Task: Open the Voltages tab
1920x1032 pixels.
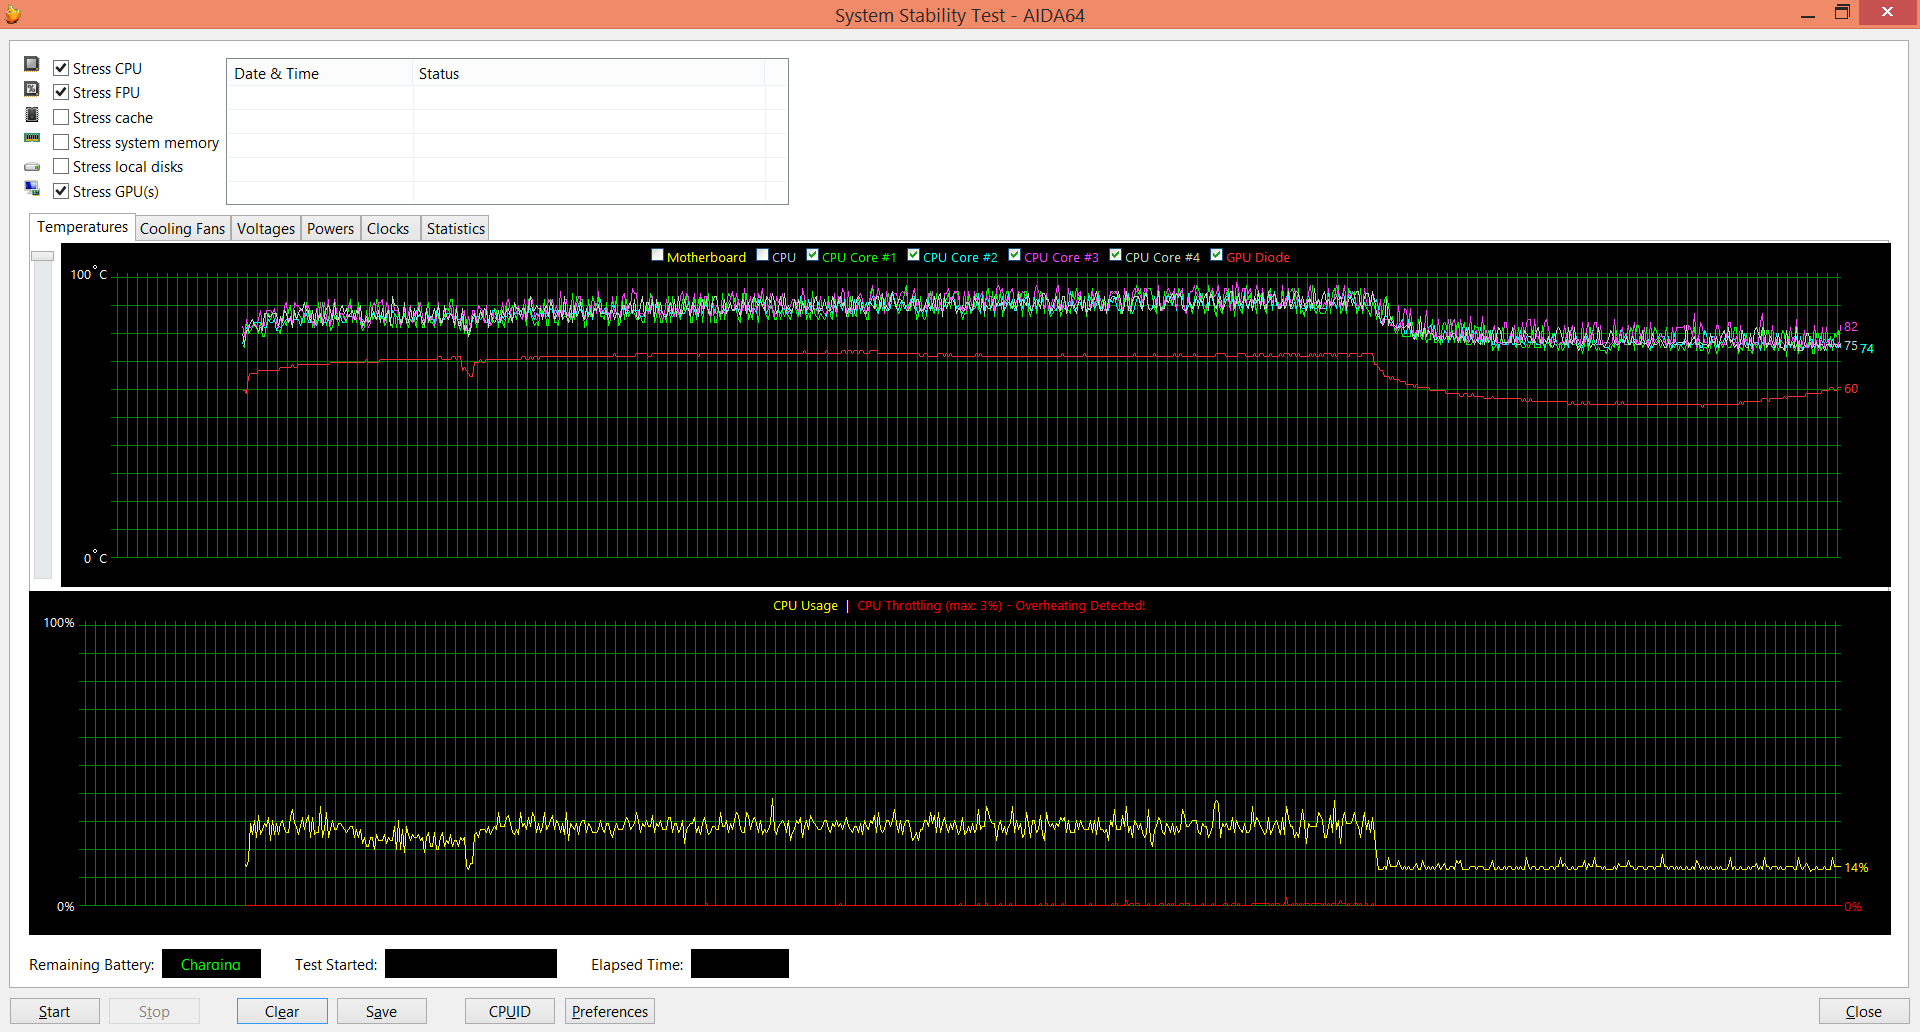Action: tap(266, 229)
